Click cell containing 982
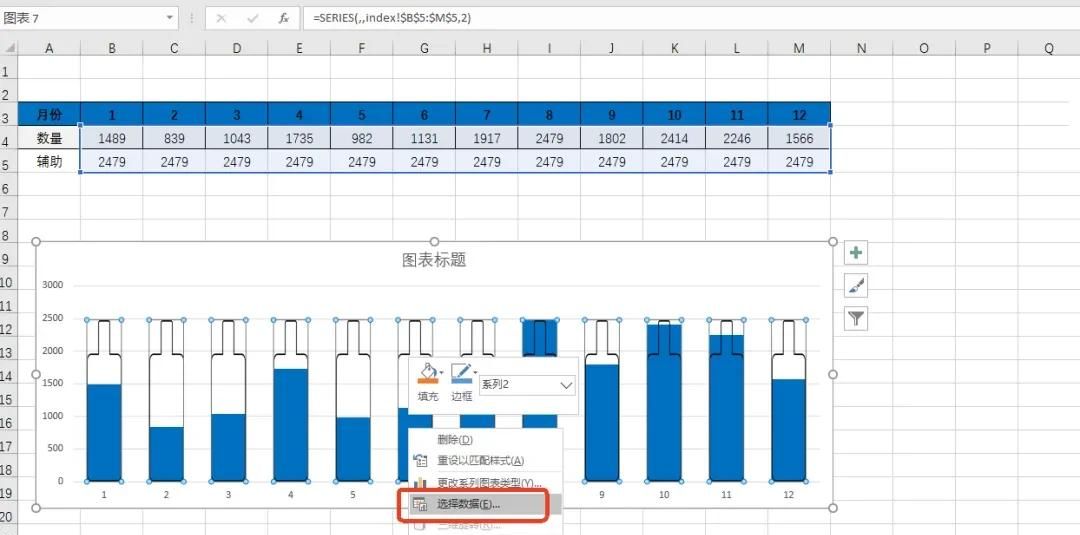This screenshot has height=535, width=1080. pyautogui.click(x=362, y=138)
